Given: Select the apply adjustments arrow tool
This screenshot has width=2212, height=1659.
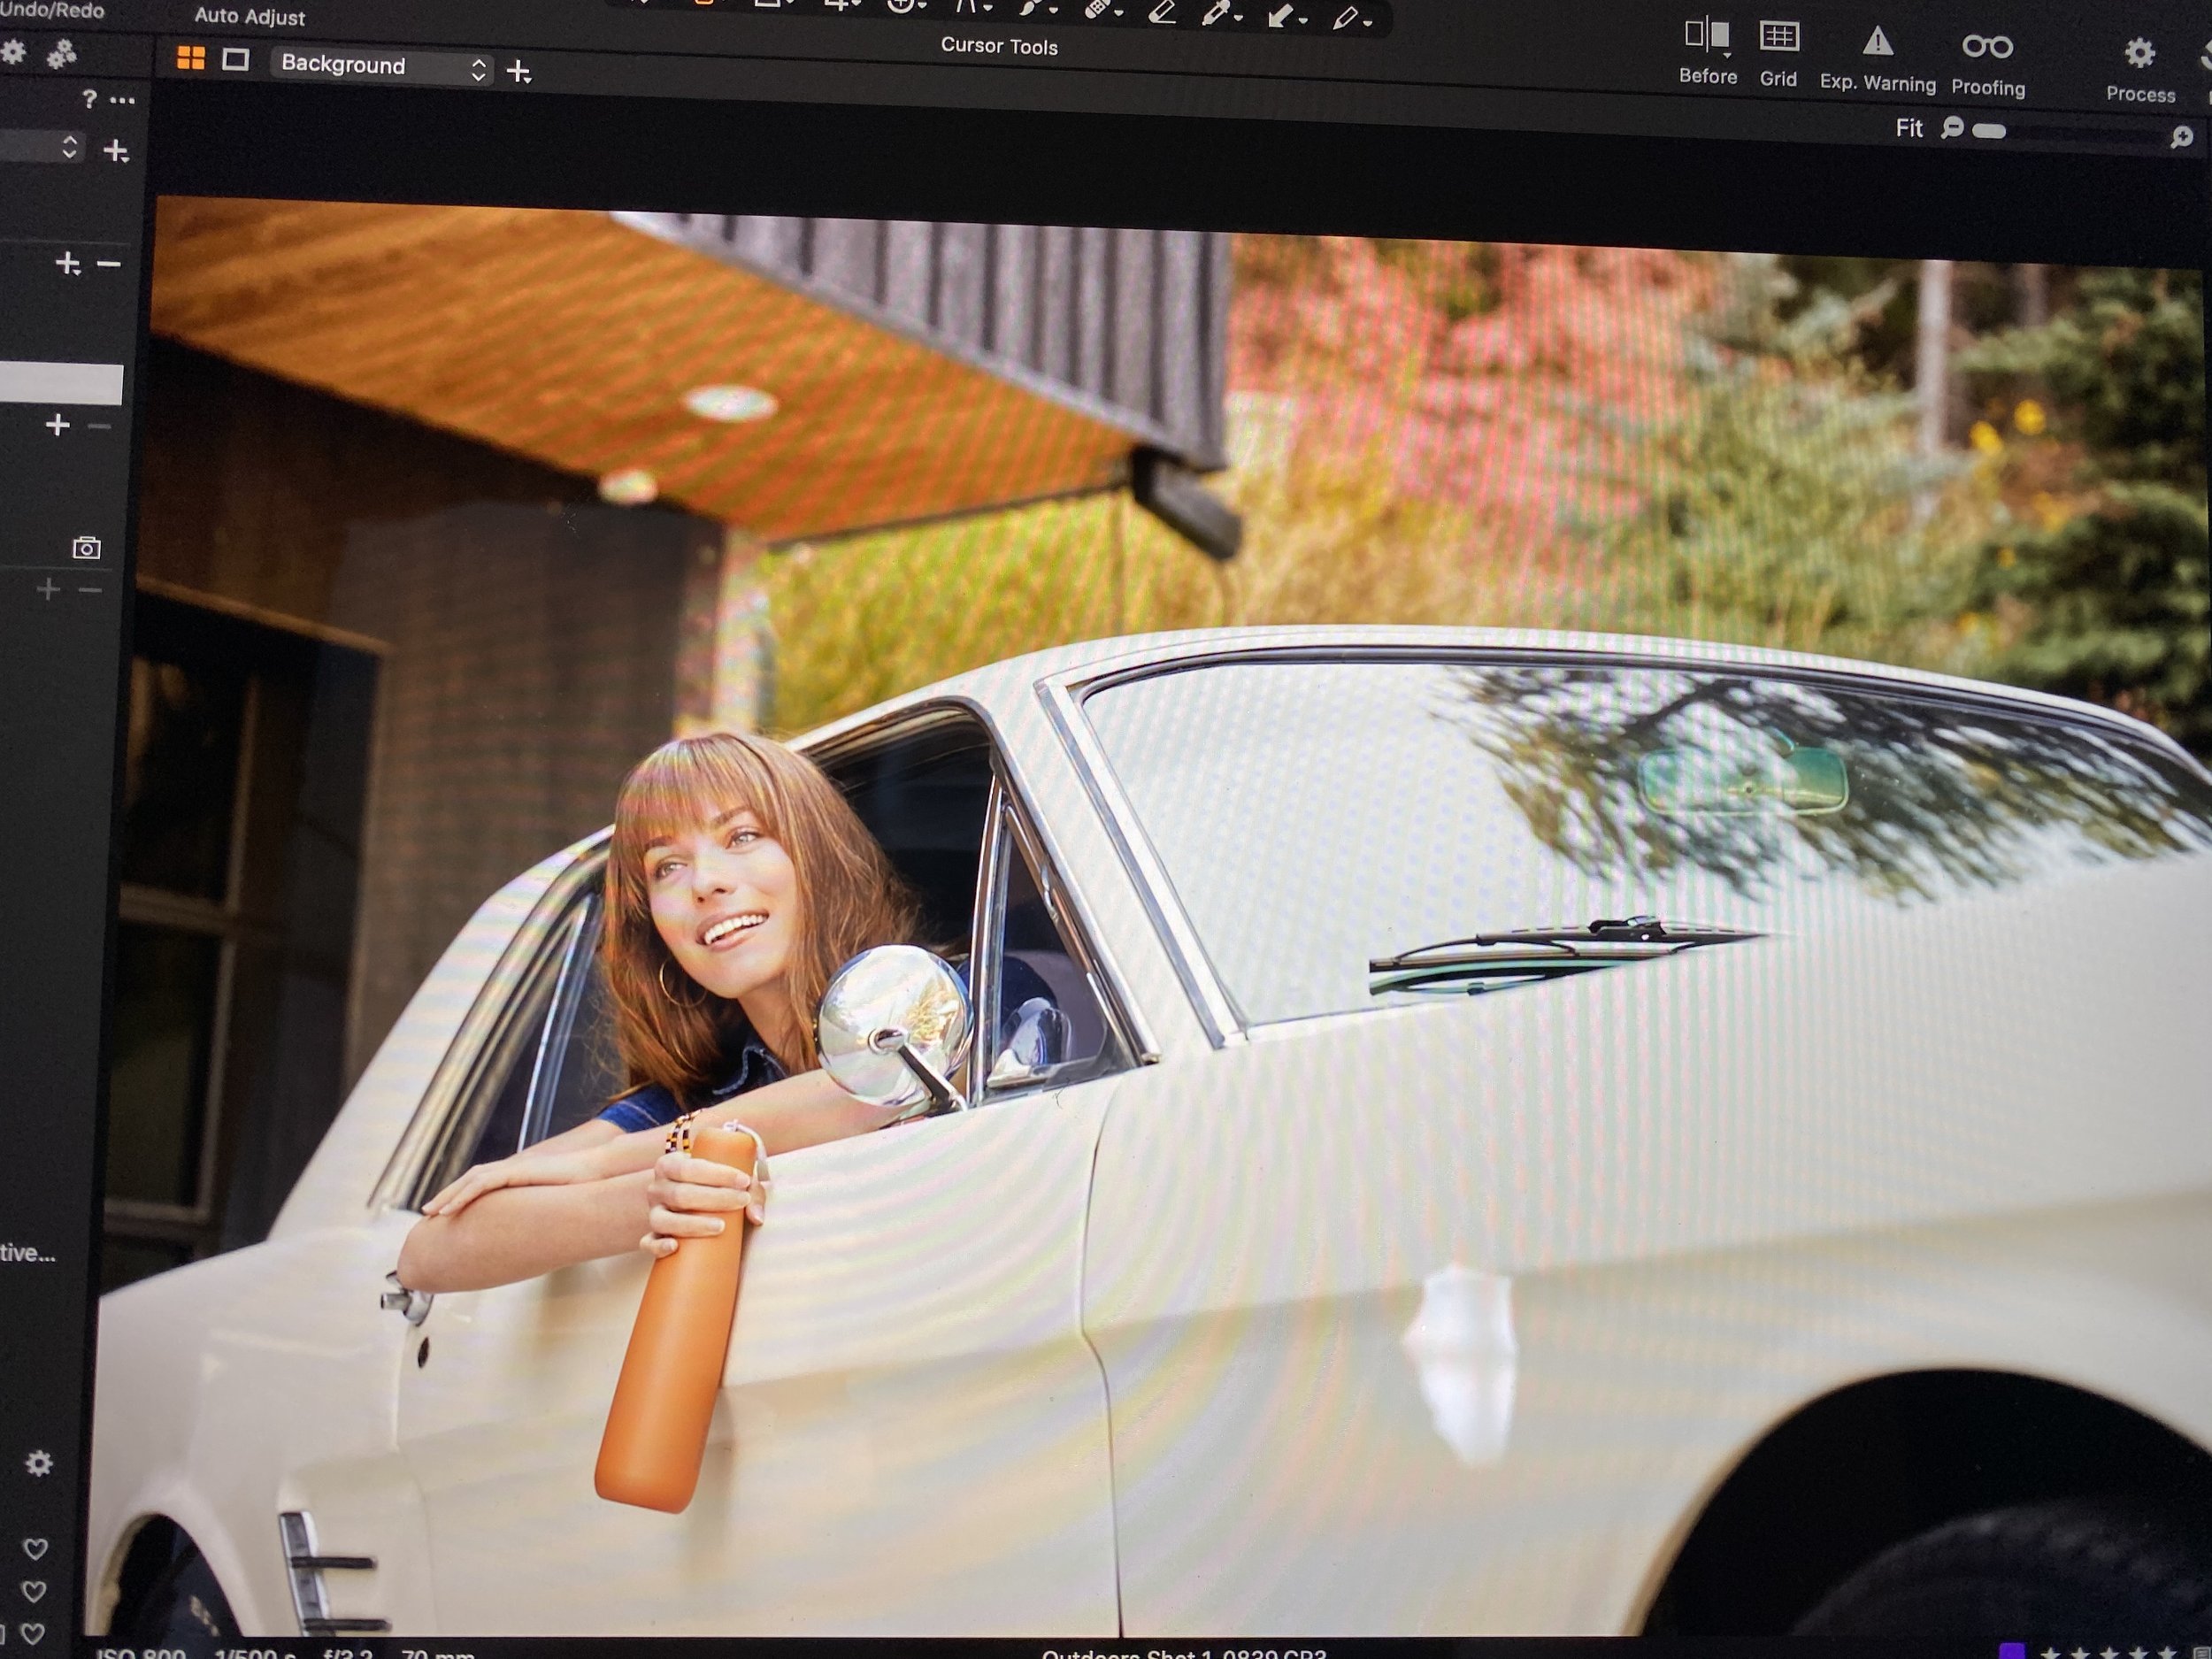Looking at the screenshot, I should [1280, 15].
